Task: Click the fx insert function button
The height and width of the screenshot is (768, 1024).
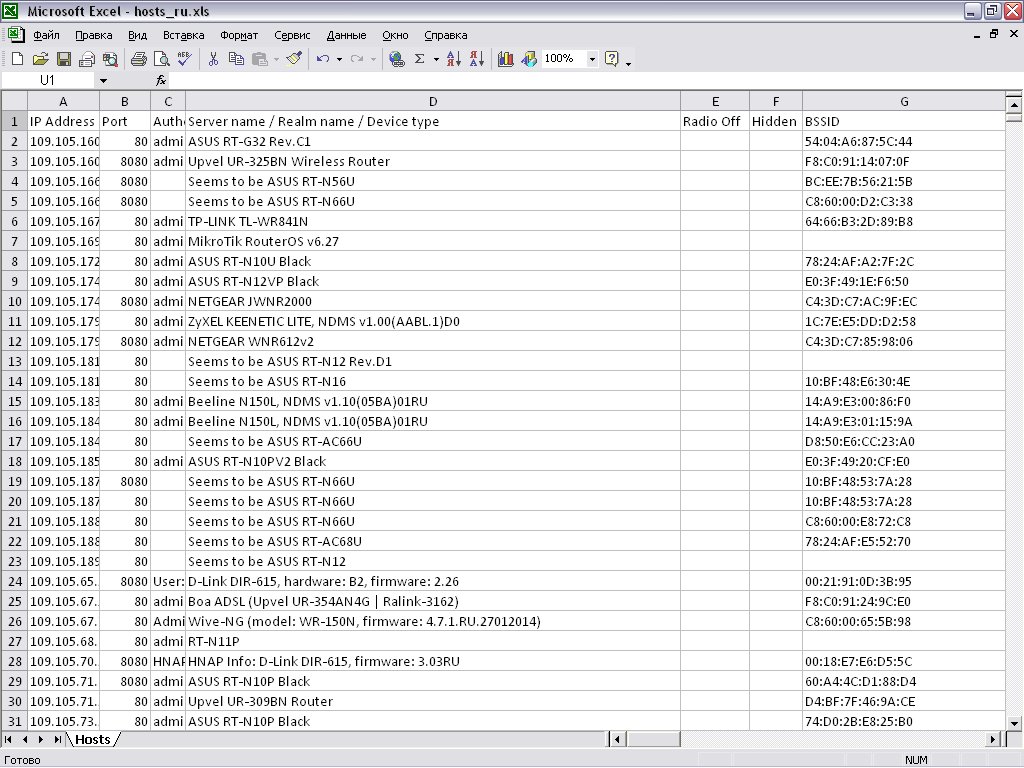Action: [161, 80]
